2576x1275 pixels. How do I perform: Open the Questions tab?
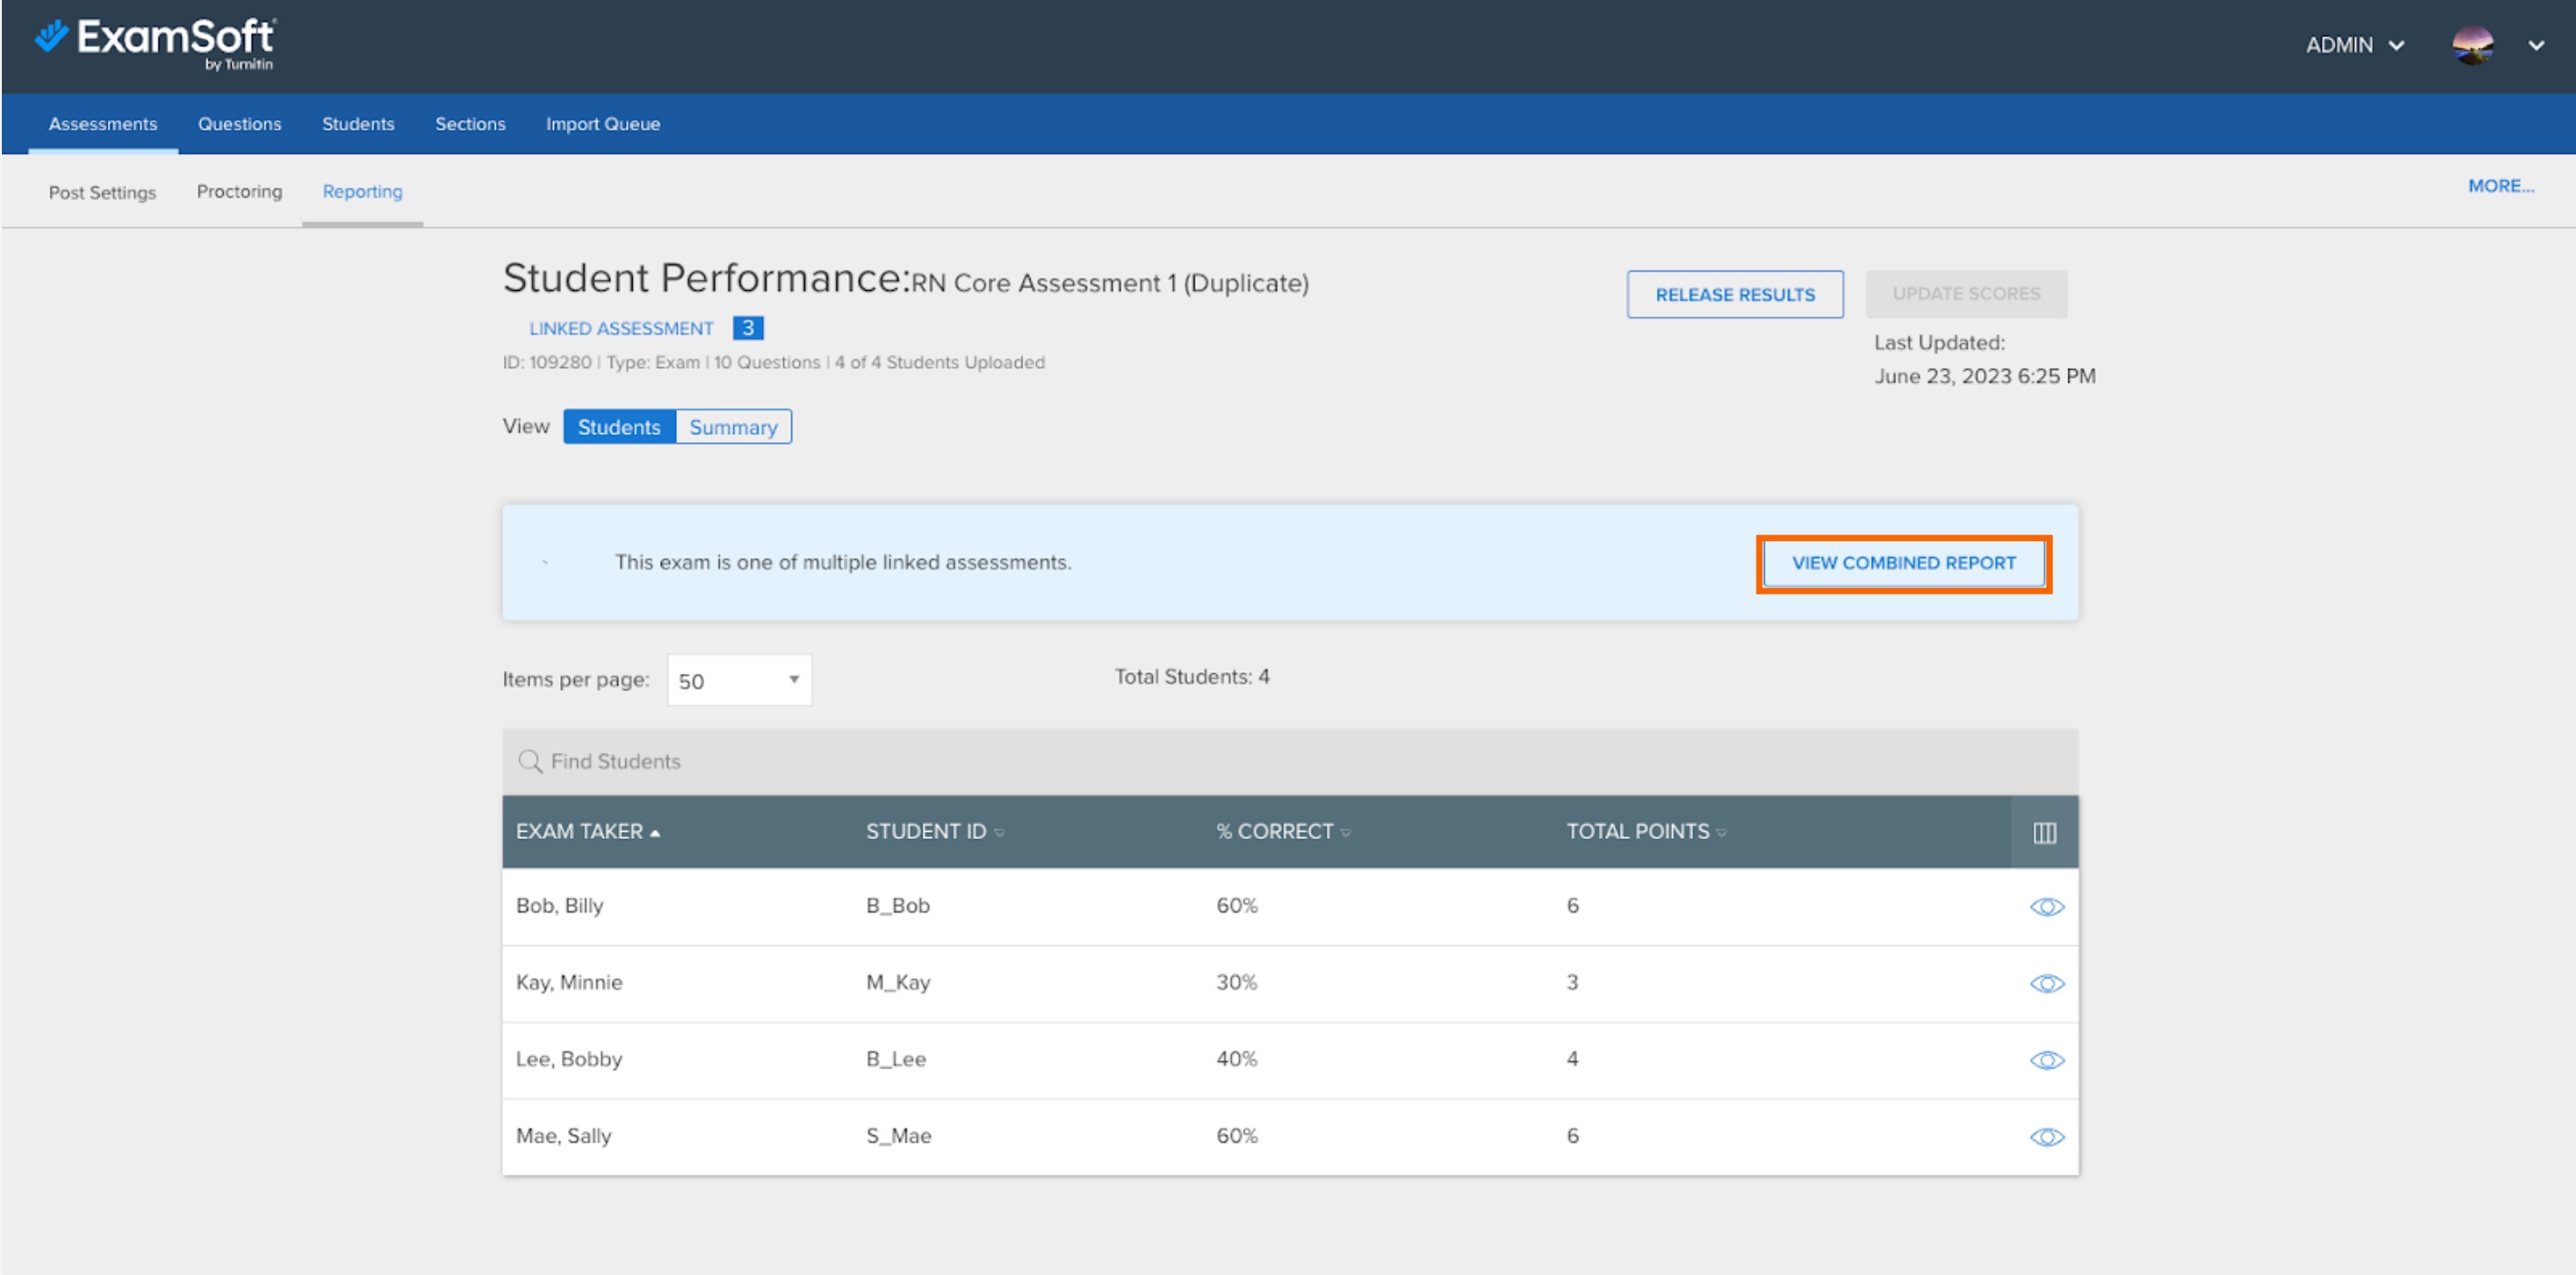coord(239,124)
